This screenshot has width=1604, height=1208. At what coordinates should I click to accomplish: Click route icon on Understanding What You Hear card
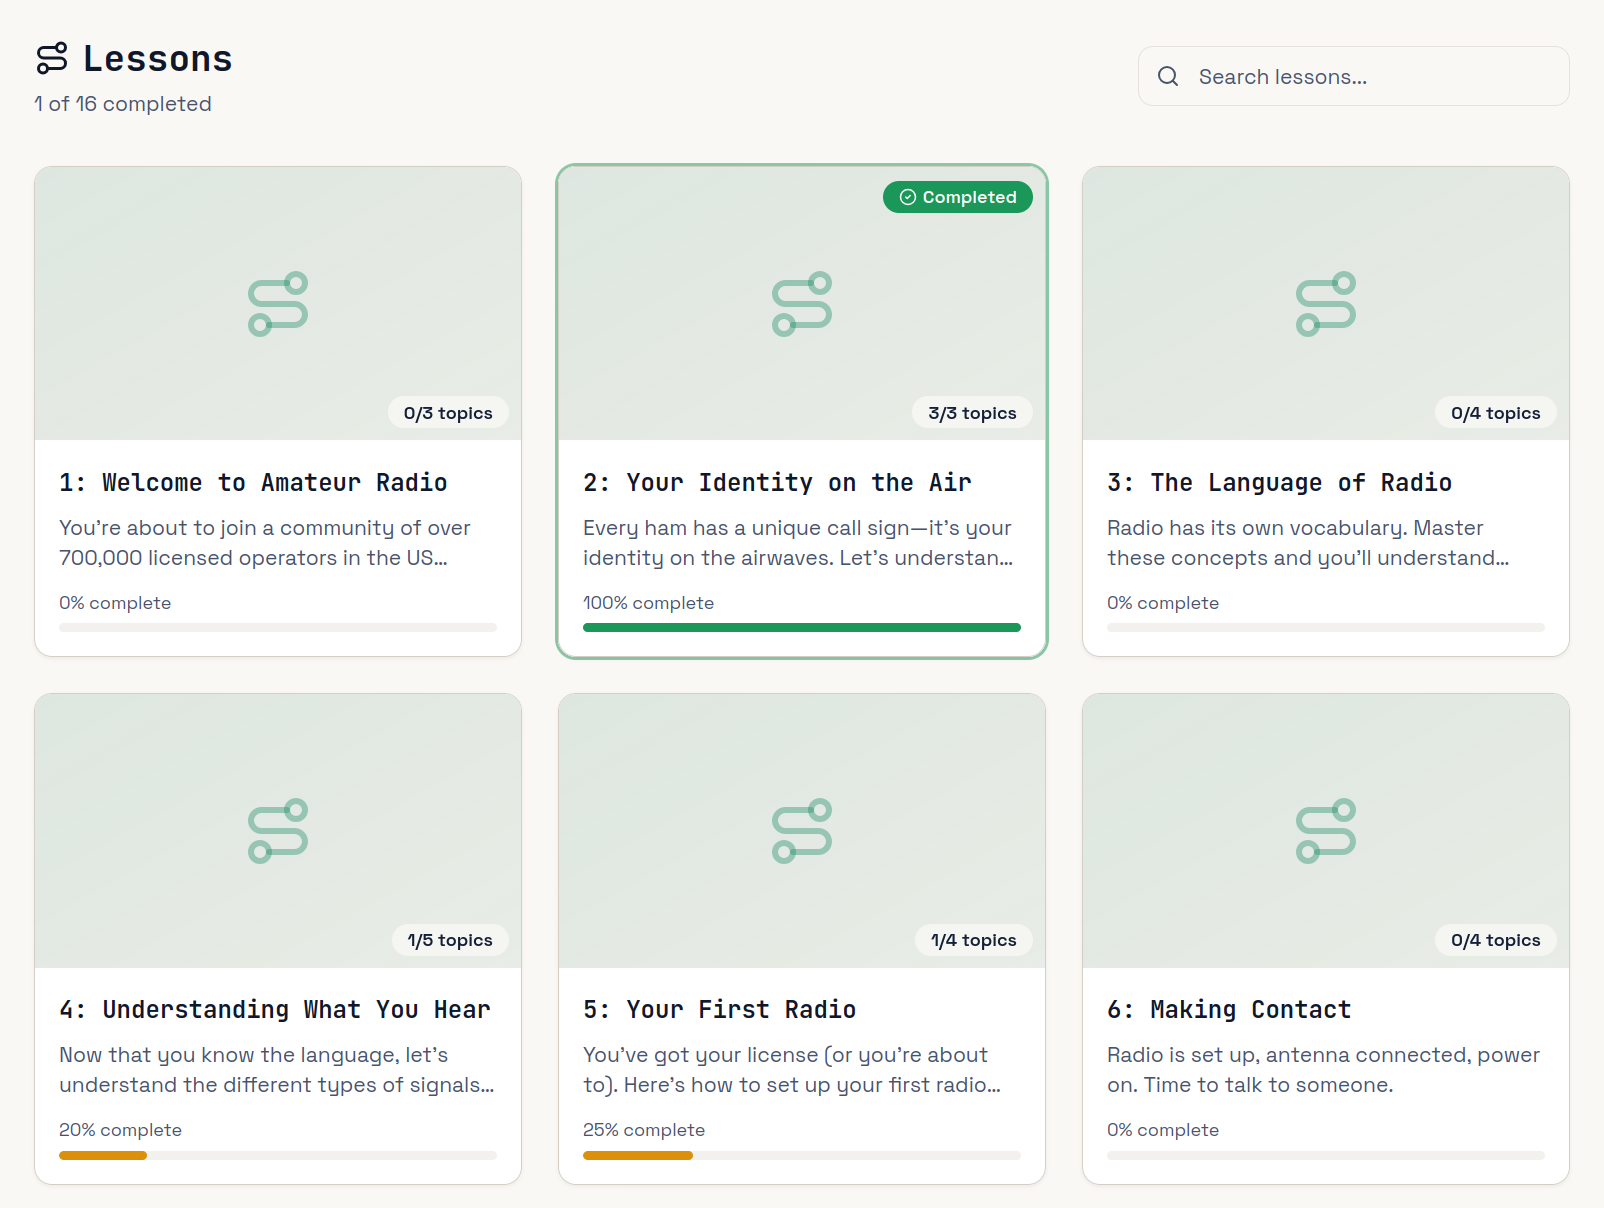(x=278, y=831)
